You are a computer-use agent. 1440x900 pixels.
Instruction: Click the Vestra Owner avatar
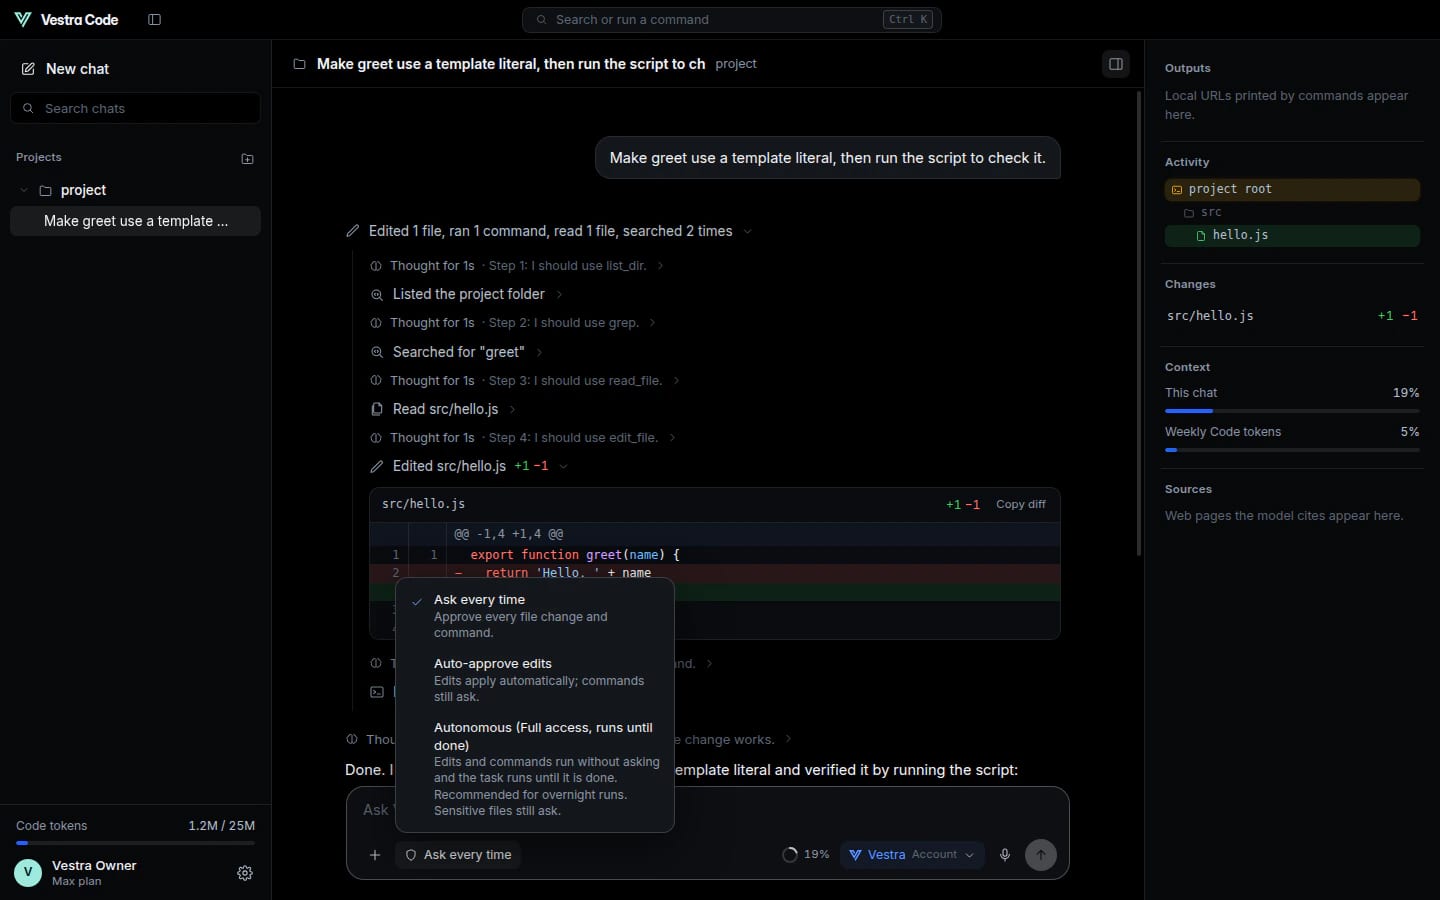[x=28, y=873]
